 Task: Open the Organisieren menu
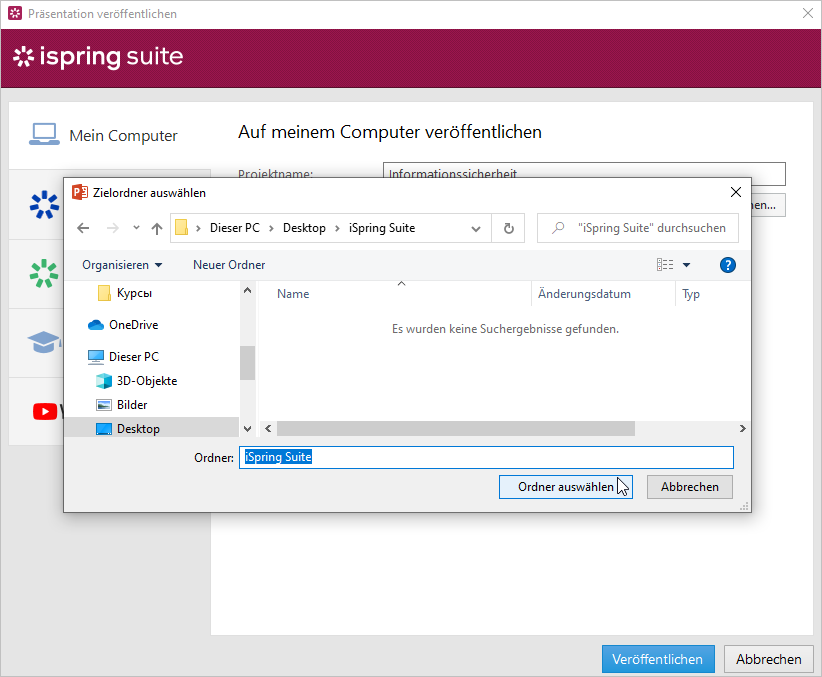(122, 265)
